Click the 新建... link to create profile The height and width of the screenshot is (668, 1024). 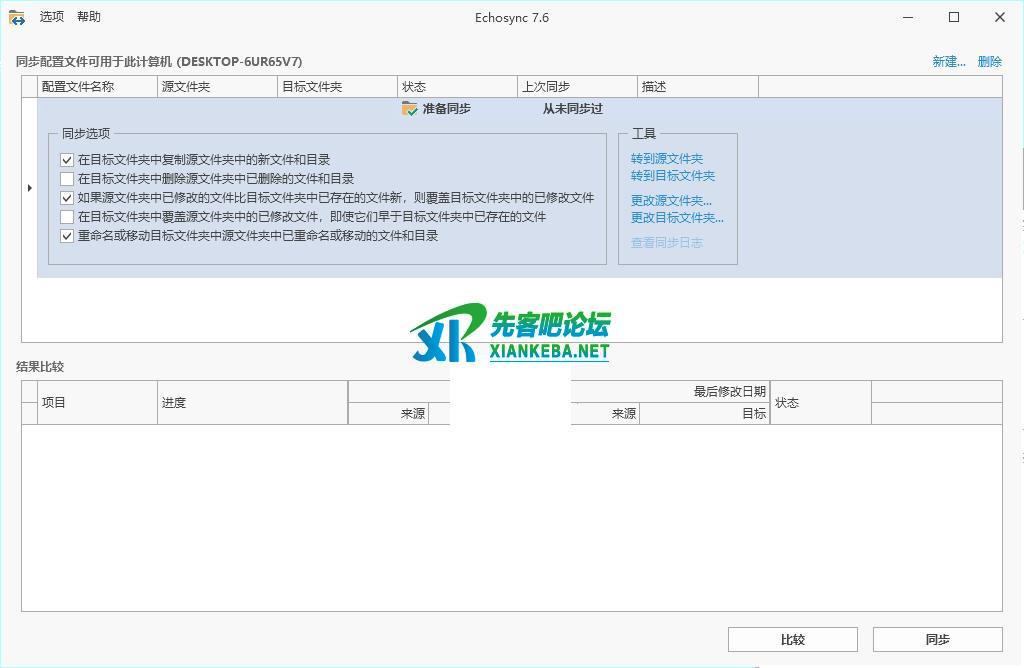[948, 62]
